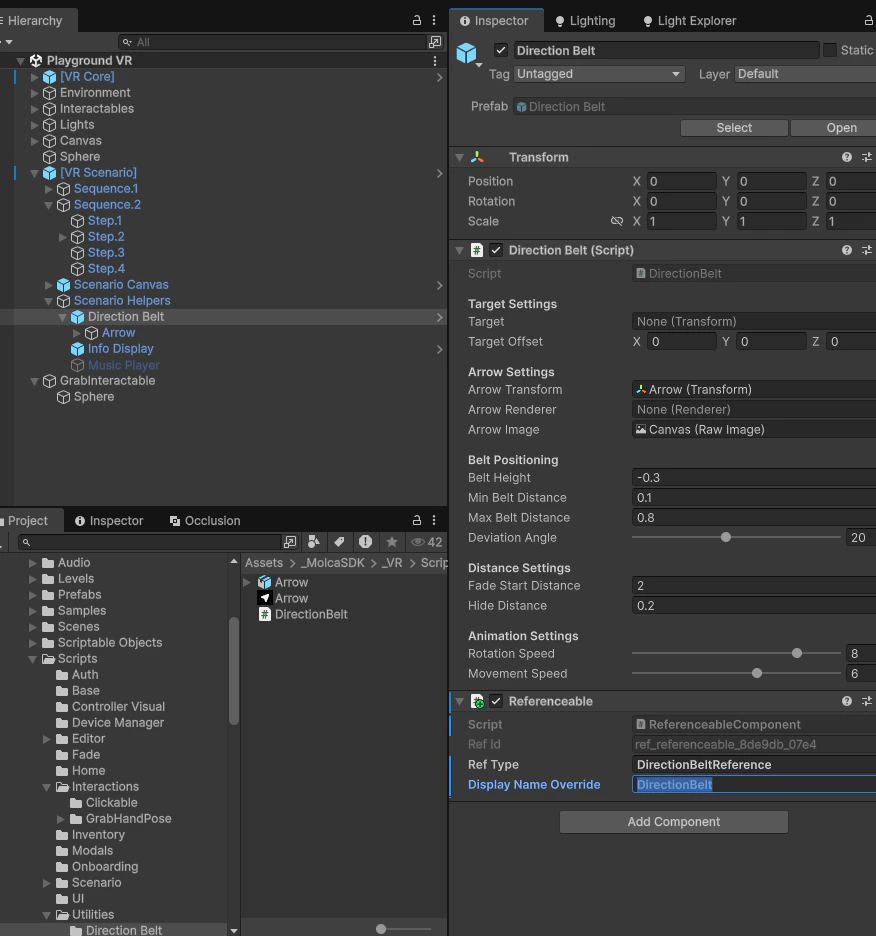Click the Project search by label icon
876x936 pixels.
click(x=339, y=541)
